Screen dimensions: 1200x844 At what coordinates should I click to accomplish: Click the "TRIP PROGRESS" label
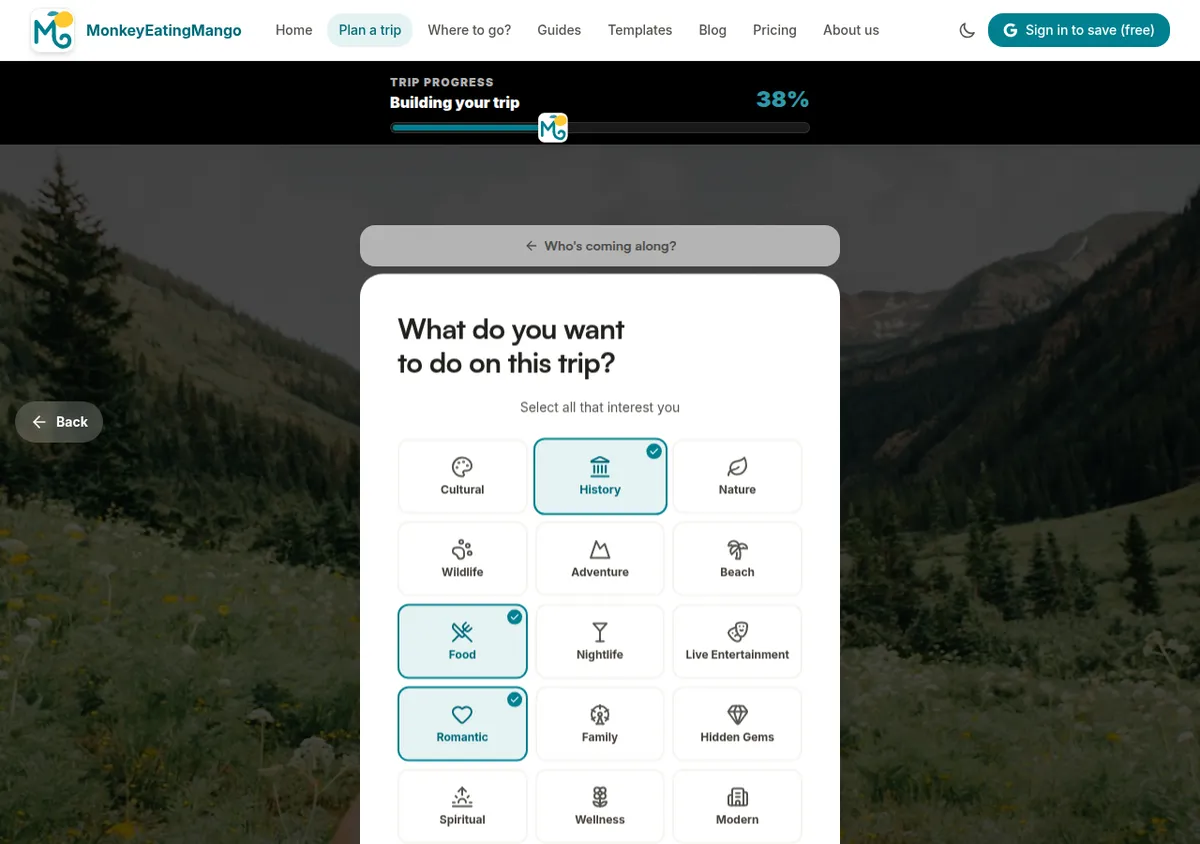click(x=442, y=82)
